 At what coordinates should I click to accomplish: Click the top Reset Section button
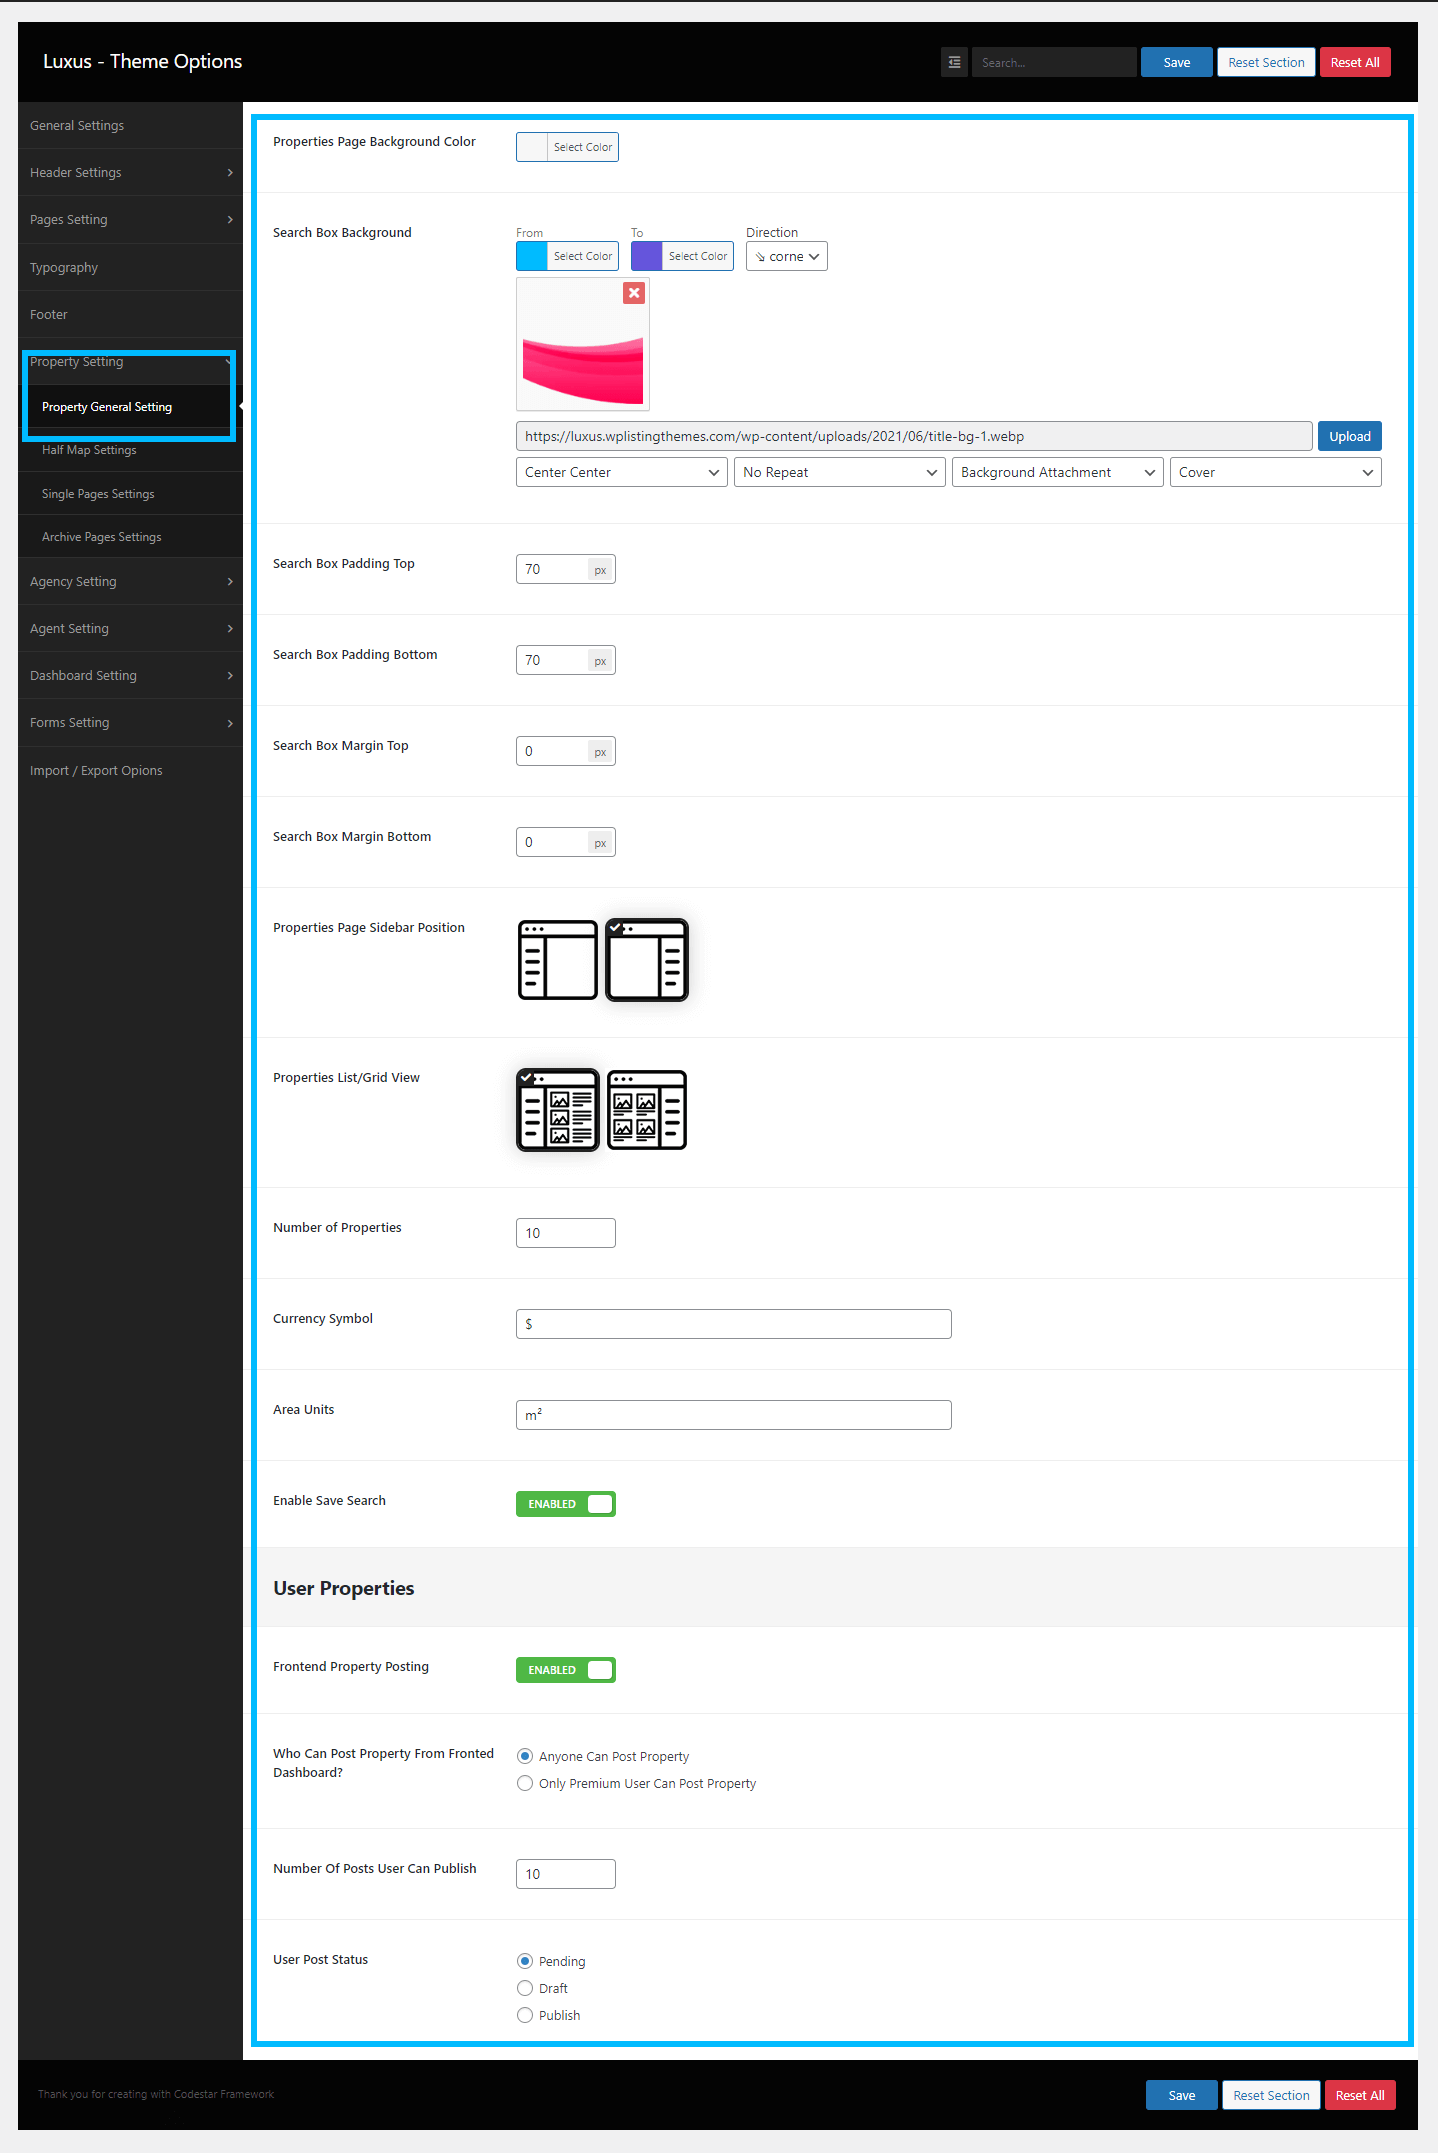pyautogui.click(x=1265, y=62)
